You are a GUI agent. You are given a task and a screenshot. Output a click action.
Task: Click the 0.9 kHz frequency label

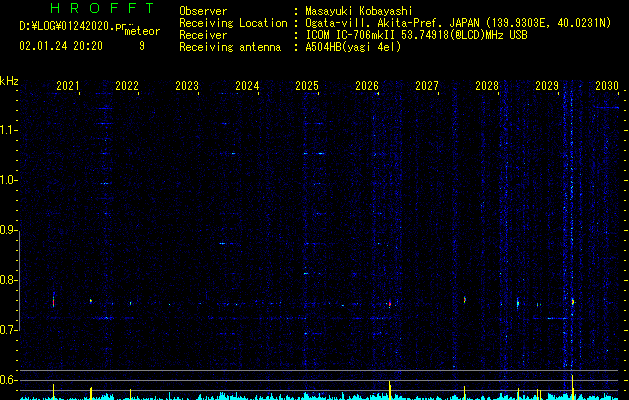pyautogui.click(x=8, y=230)
